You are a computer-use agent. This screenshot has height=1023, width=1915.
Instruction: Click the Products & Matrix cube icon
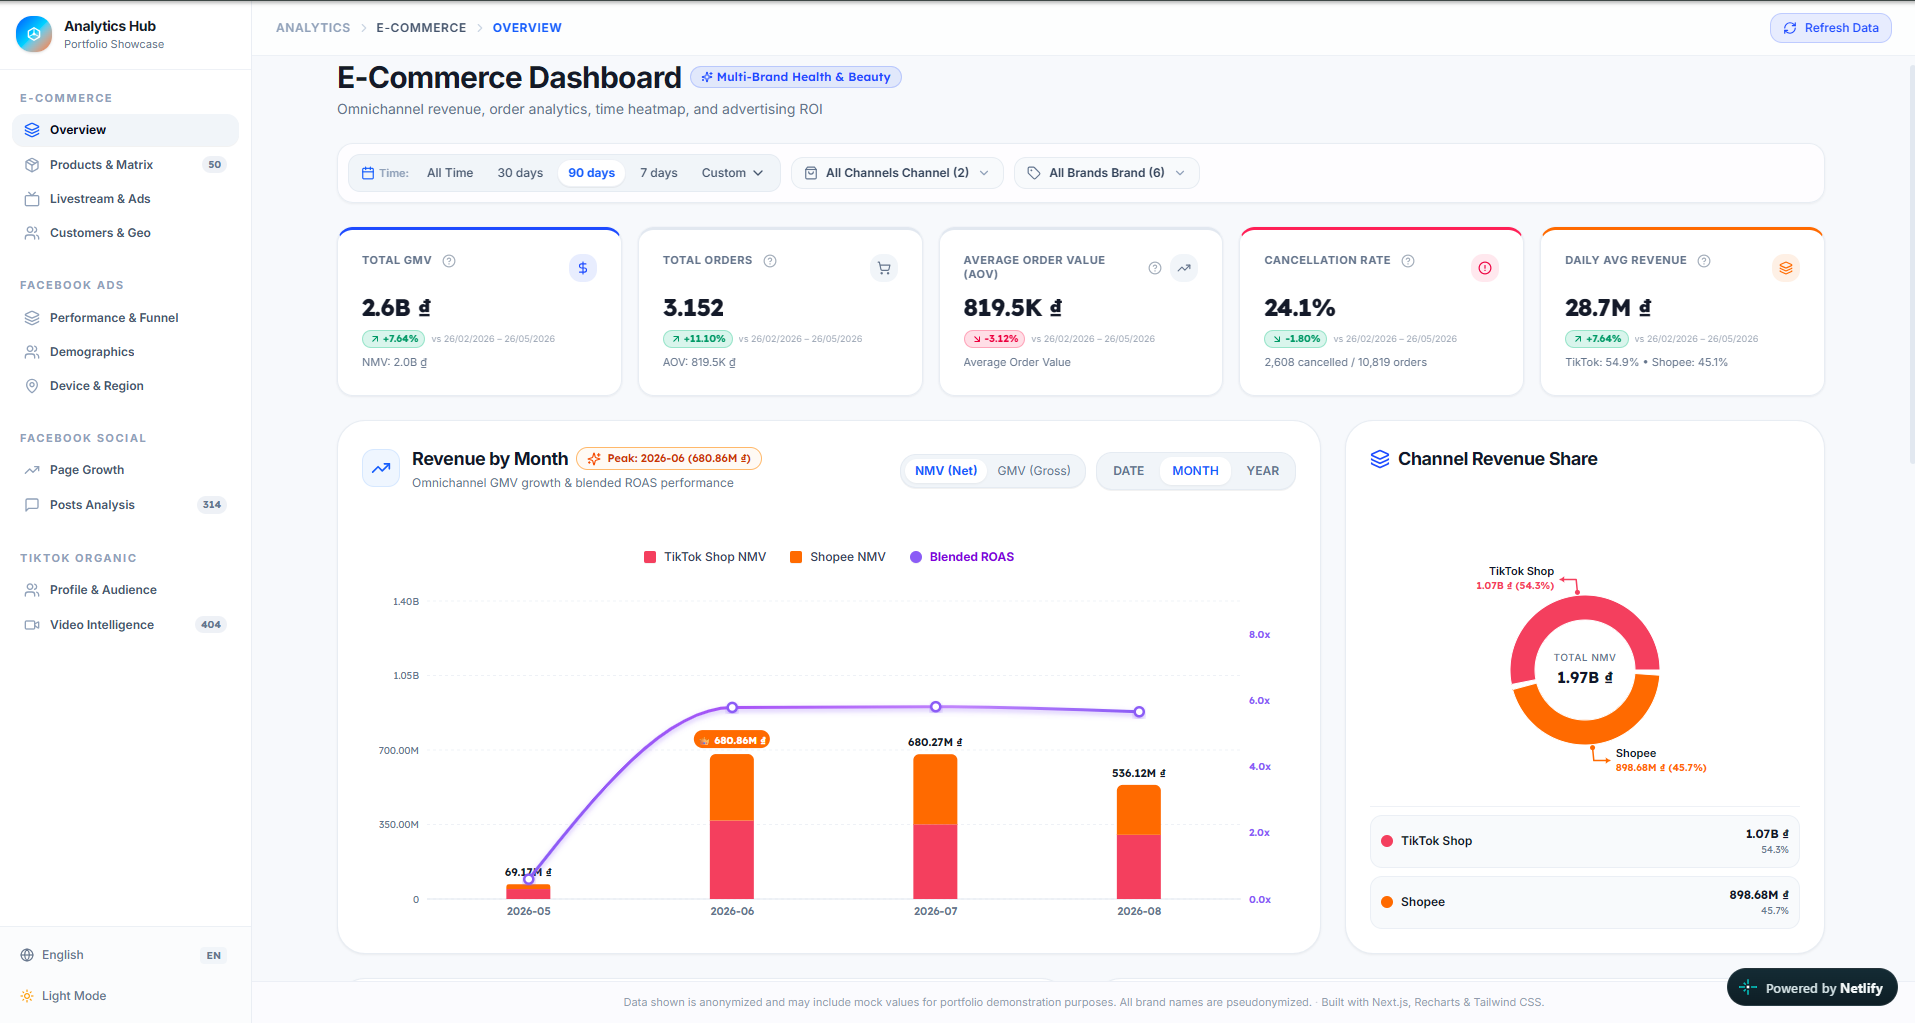[32, 165]
